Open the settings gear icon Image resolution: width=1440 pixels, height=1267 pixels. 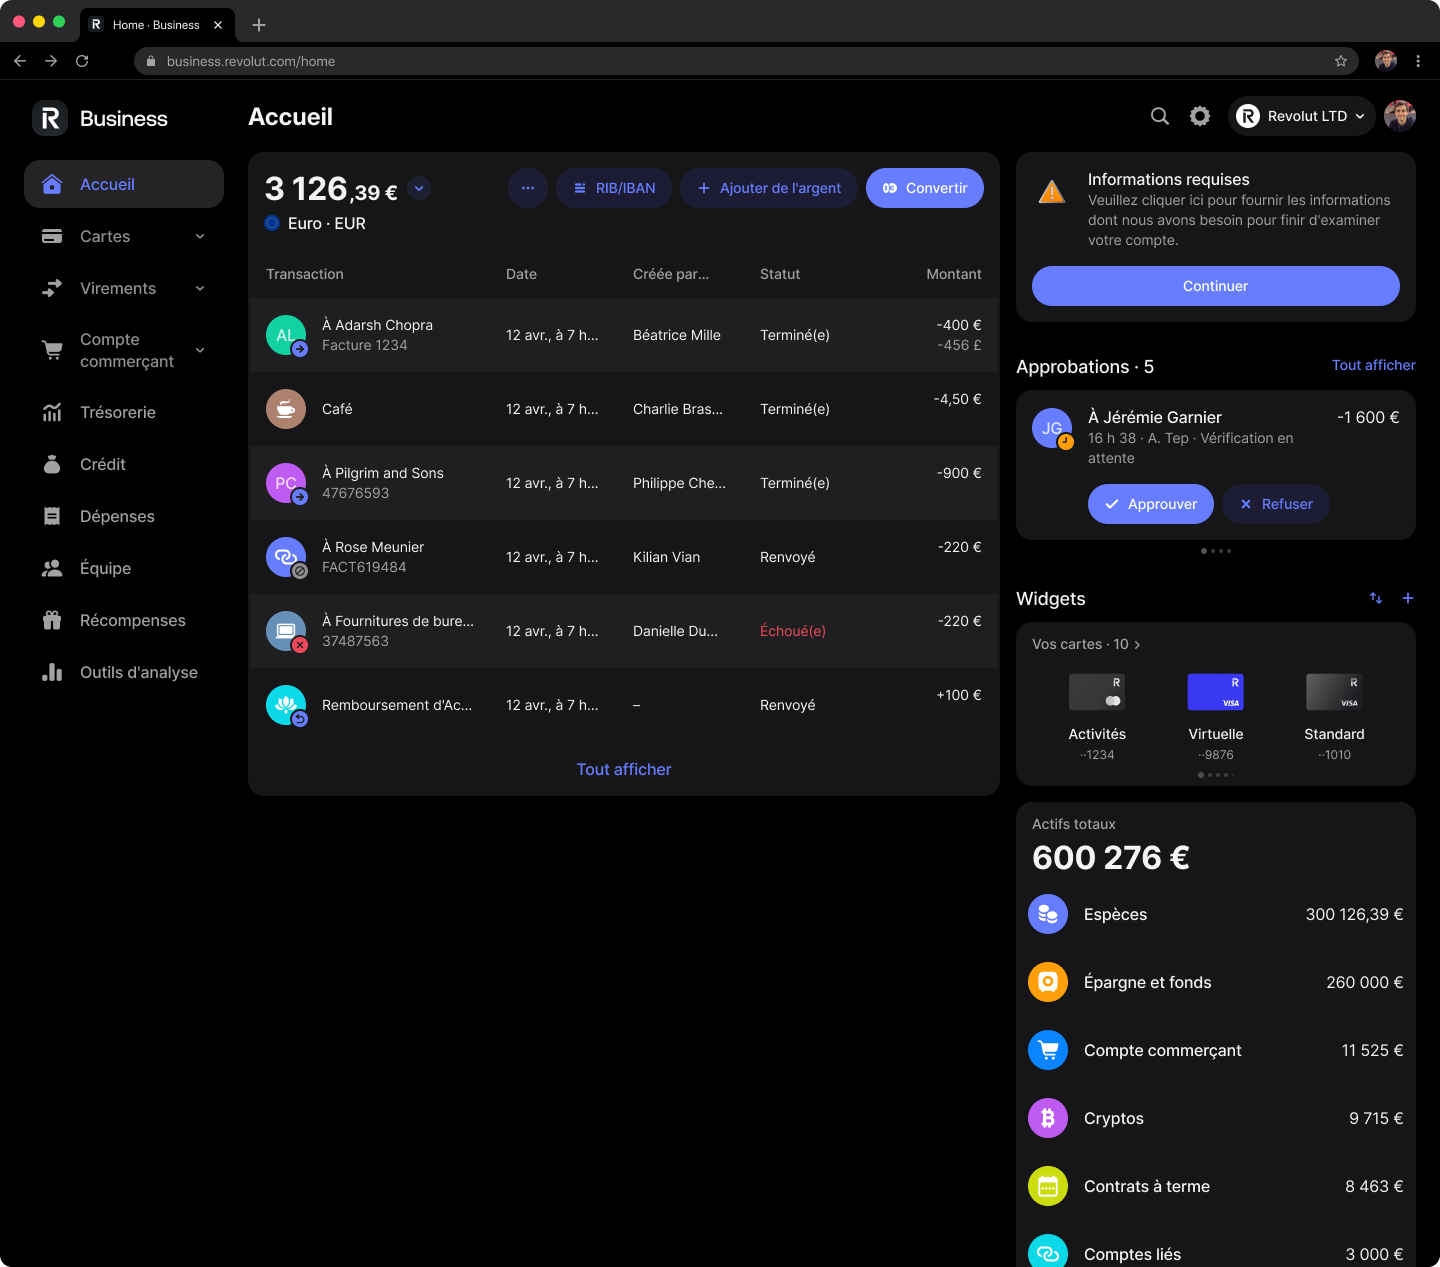[1199, 116]
